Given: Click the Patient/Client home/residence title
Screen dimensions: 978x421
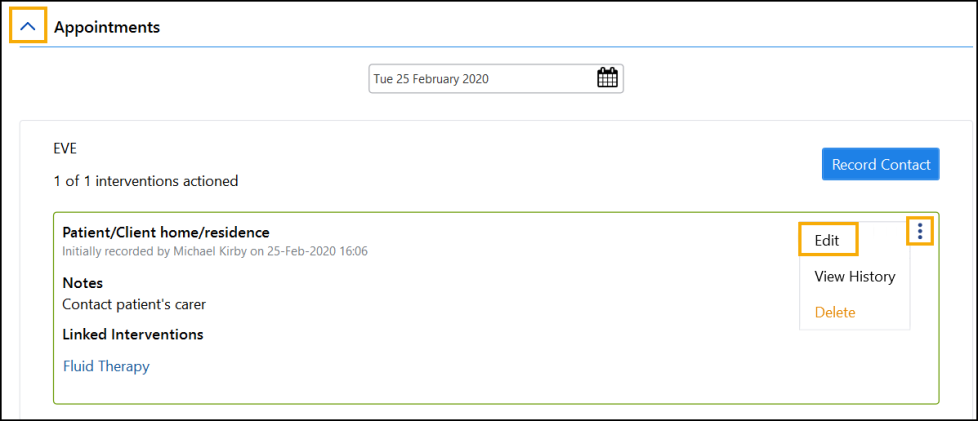Looking at the screenshot, I should pos(166,232).
